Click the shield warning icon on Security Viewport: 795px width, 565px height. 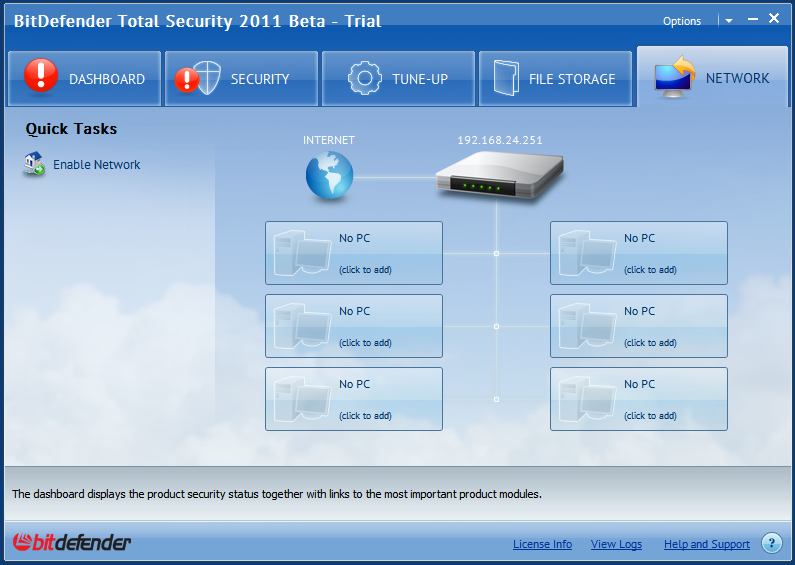[x=198, y=78]
